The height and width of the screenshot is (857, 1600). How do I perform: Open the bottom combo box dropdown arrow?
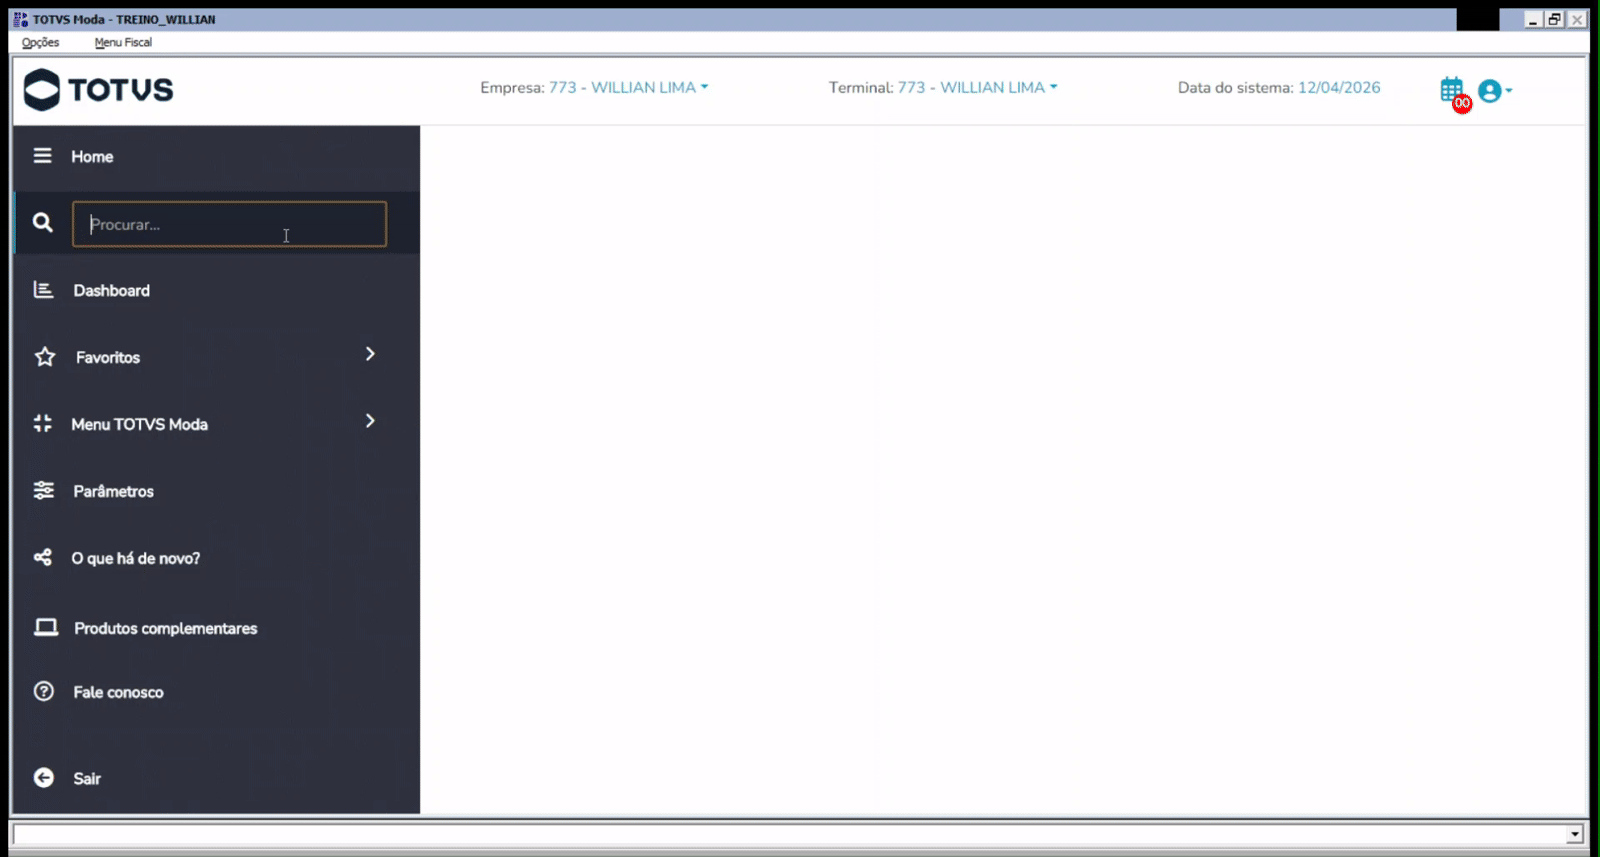click(1575, 834)
